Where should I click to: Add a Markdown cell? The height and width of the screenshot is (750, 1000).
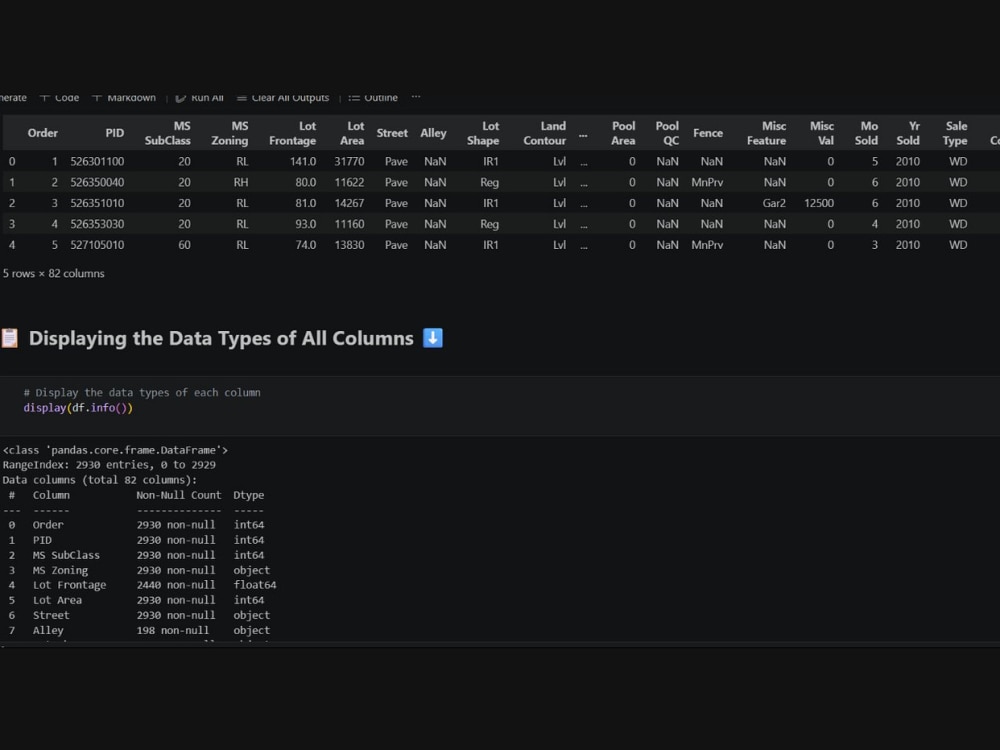[124, 98]
